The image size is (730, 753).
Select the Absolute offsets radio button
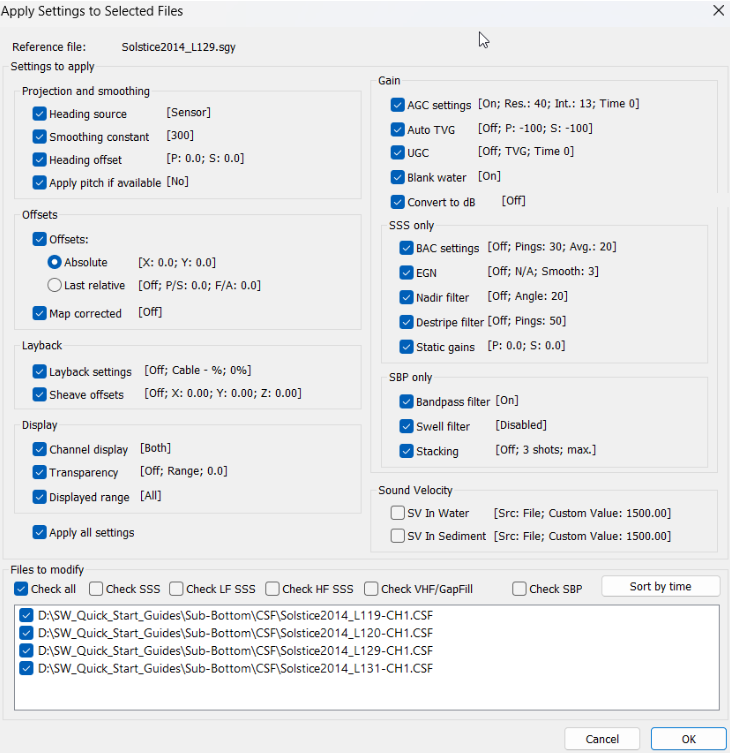coord(54,262)
